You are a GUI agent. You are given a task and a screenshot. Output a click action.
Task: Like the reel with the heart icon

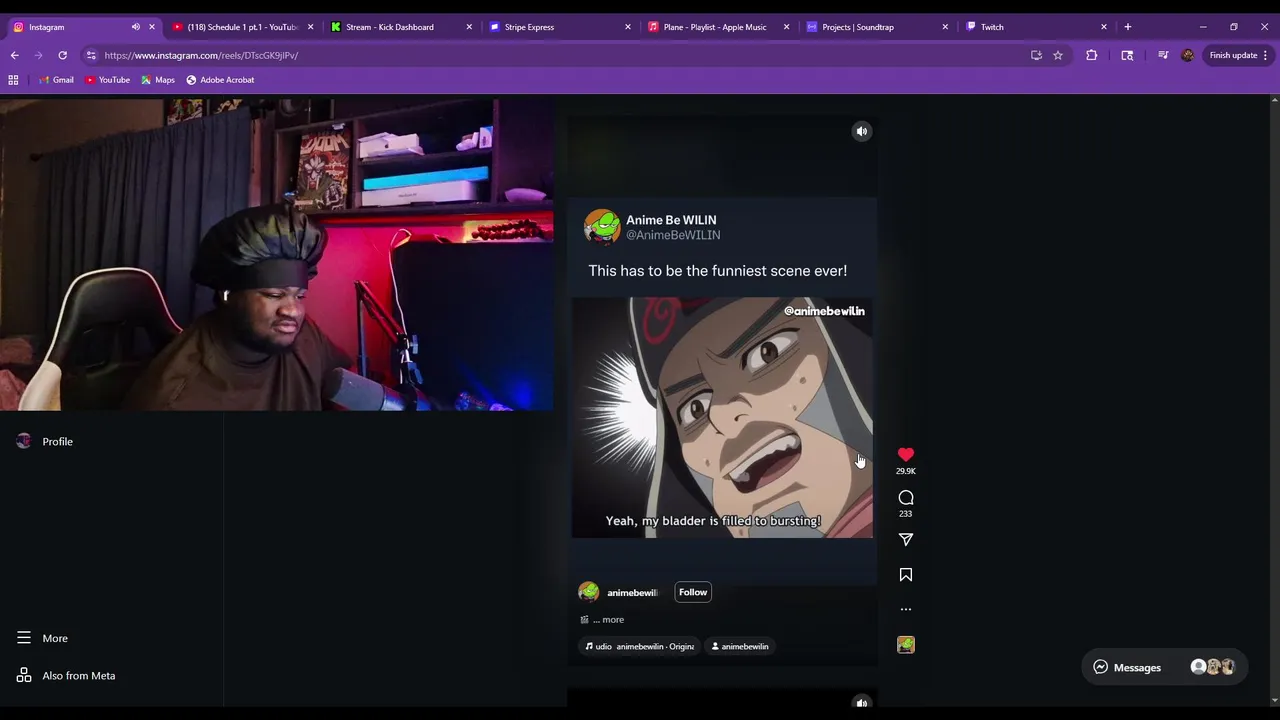tap(905, 455)
